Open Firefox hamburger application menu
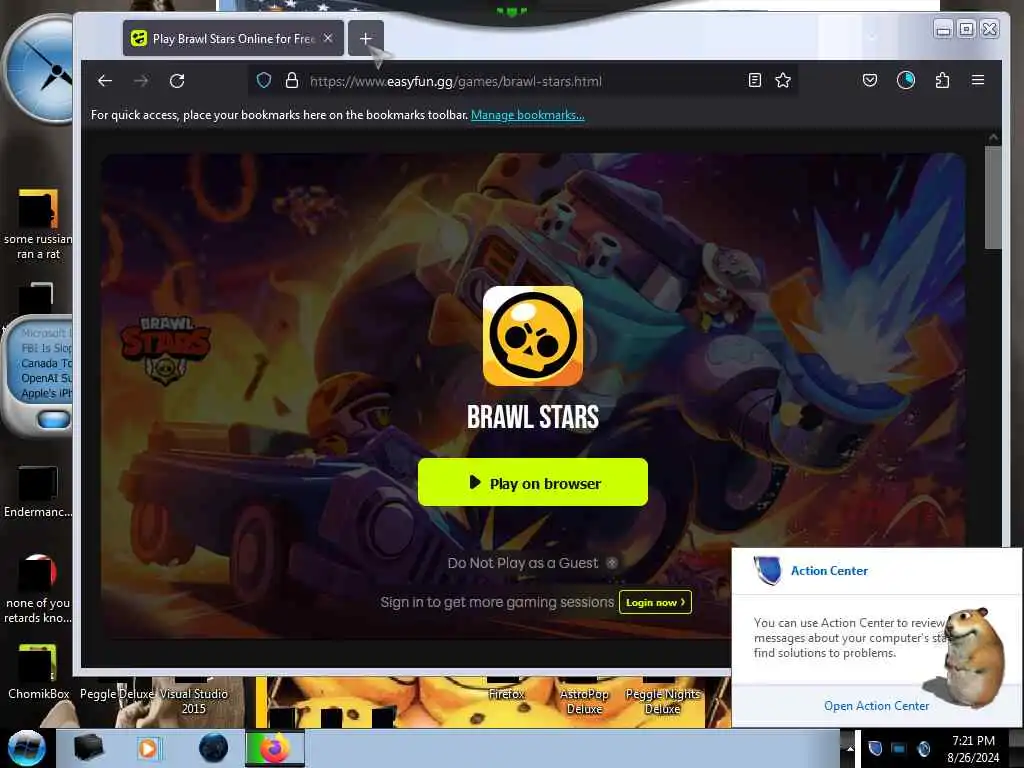The height and width of the screenshot is (768, 1024). [x=978, y=80]
